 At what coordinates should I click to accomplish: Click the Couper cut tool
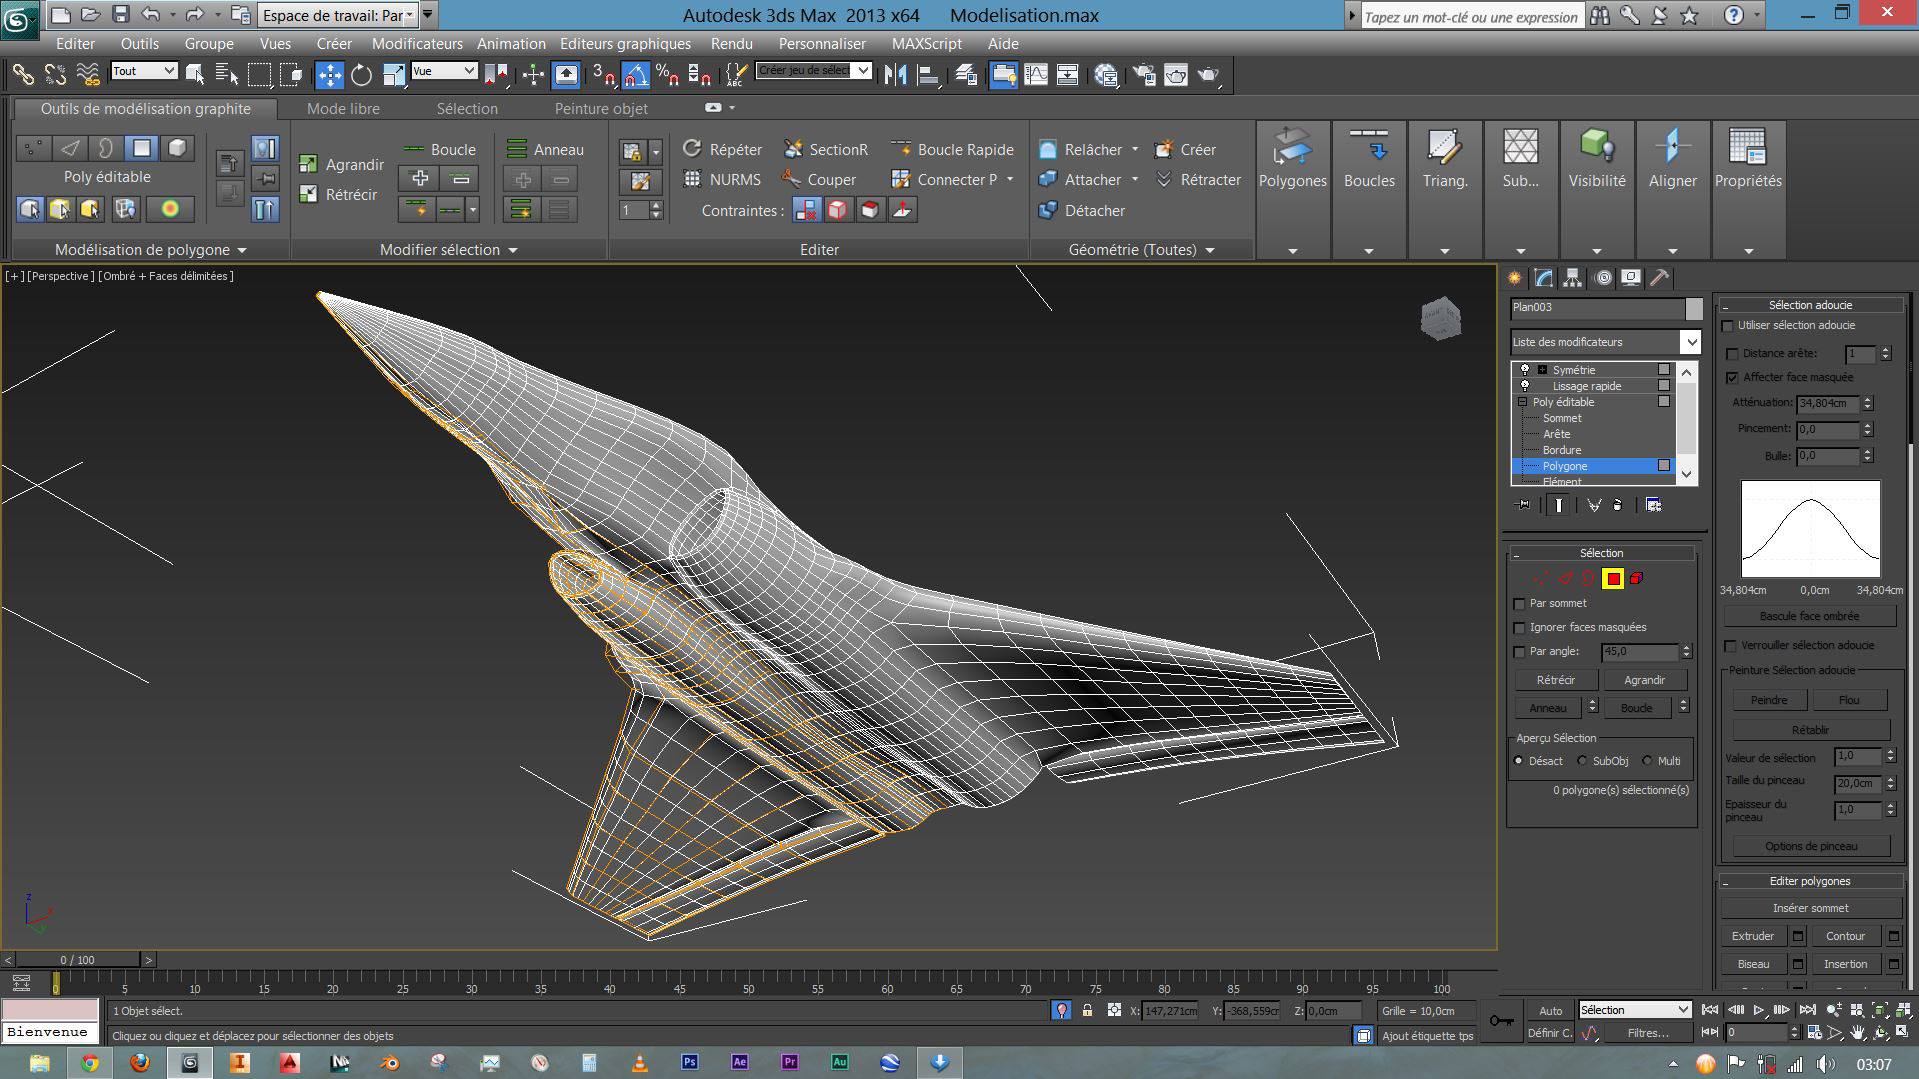(x=819, y=180)
